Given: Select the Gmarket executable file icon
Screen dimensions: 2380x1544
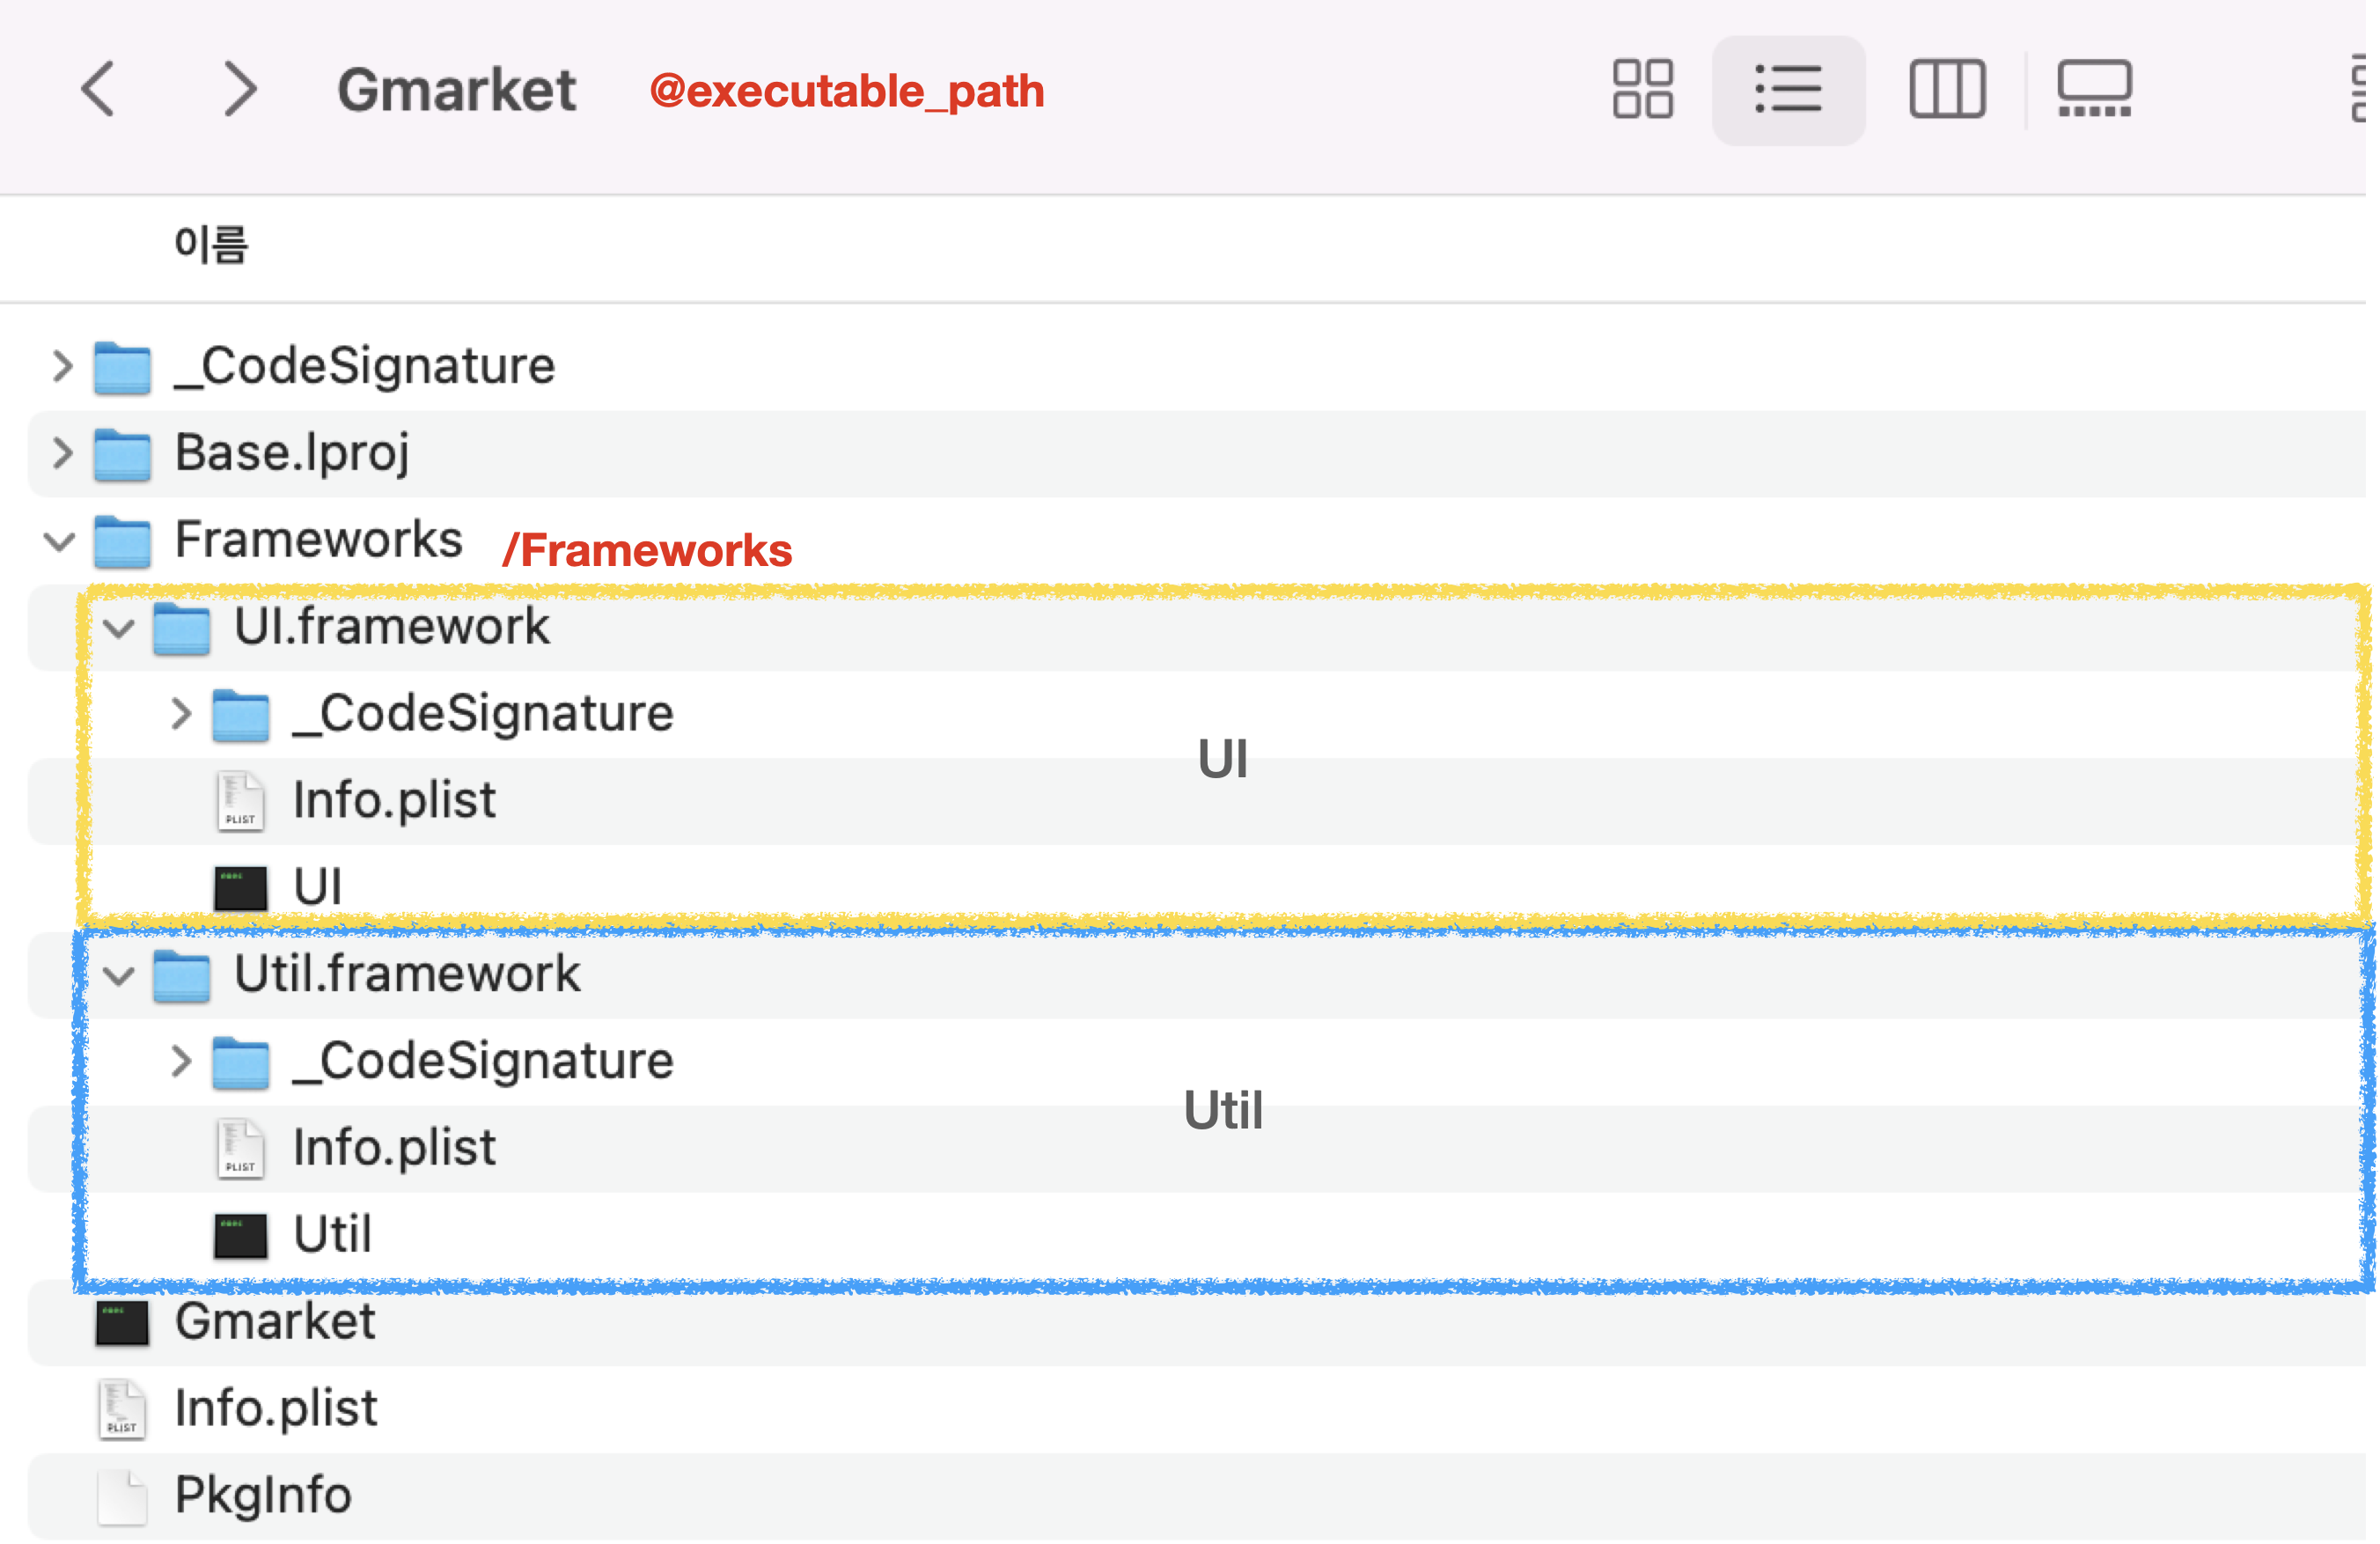Looking at the screenshot, I should tap(122, 1322).
